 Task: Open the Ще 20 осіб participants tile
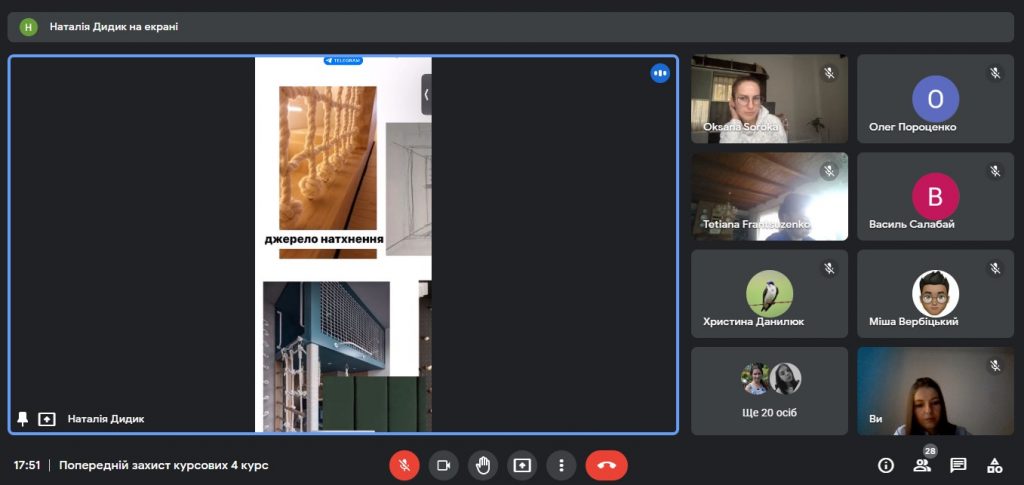click(x=769, y=390)
